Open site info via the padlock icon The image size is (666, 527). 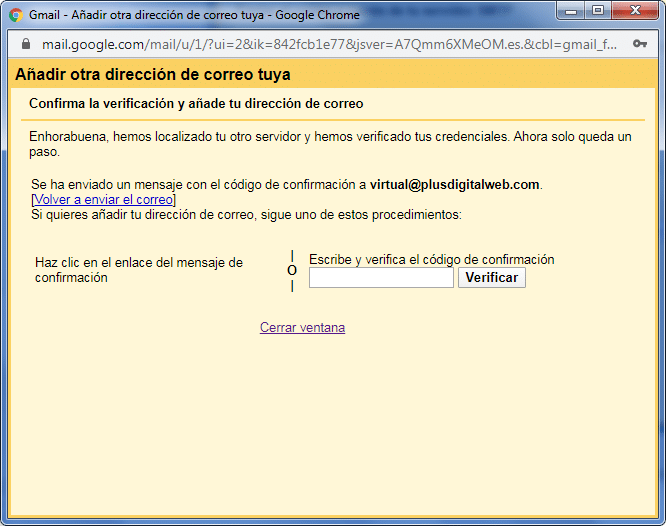[x=25, y=45]
